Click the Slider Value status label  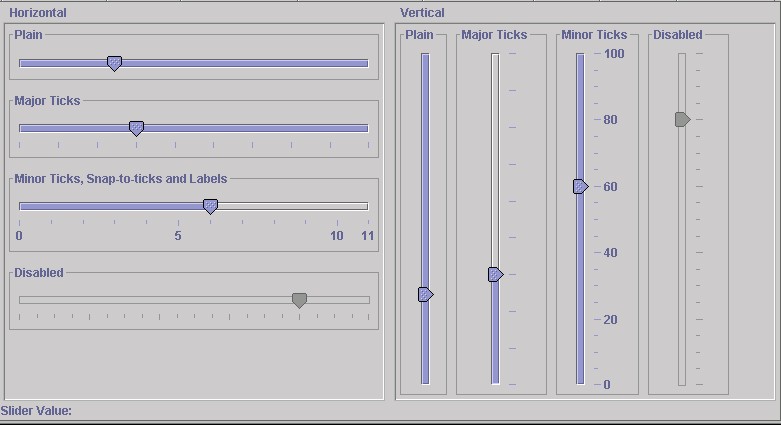pyautogui.click(x=36, y=411)
